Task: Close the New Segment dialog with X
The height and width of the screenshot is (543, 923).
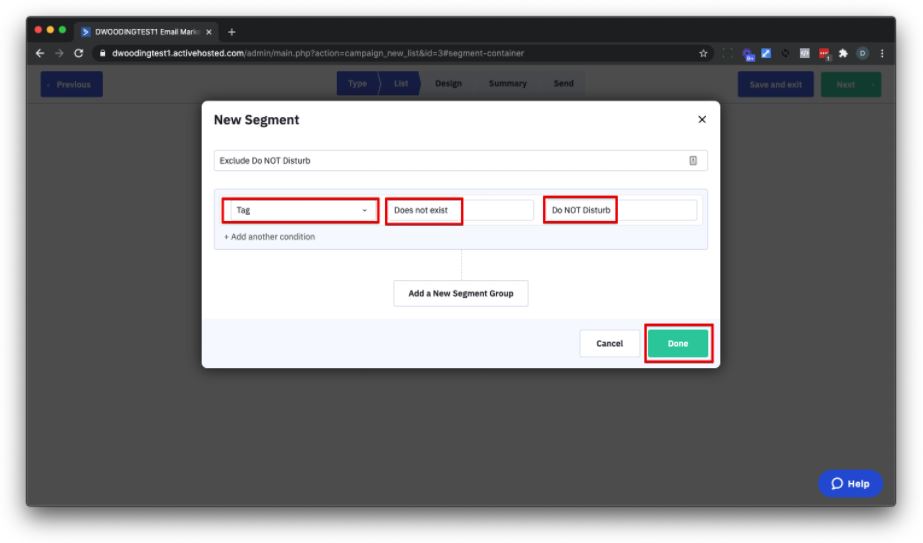Action: pyautogui.click(x=701, y=120)
